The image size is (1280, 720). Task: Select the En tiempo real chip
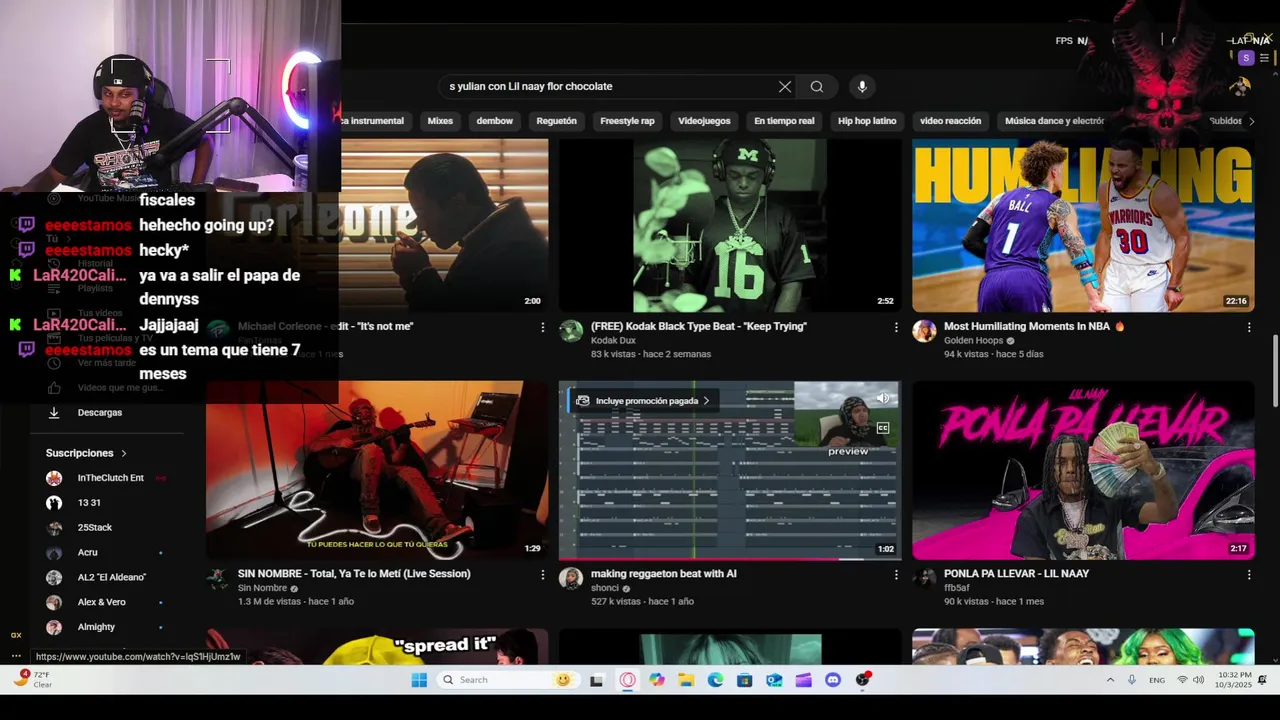point(784,121)
